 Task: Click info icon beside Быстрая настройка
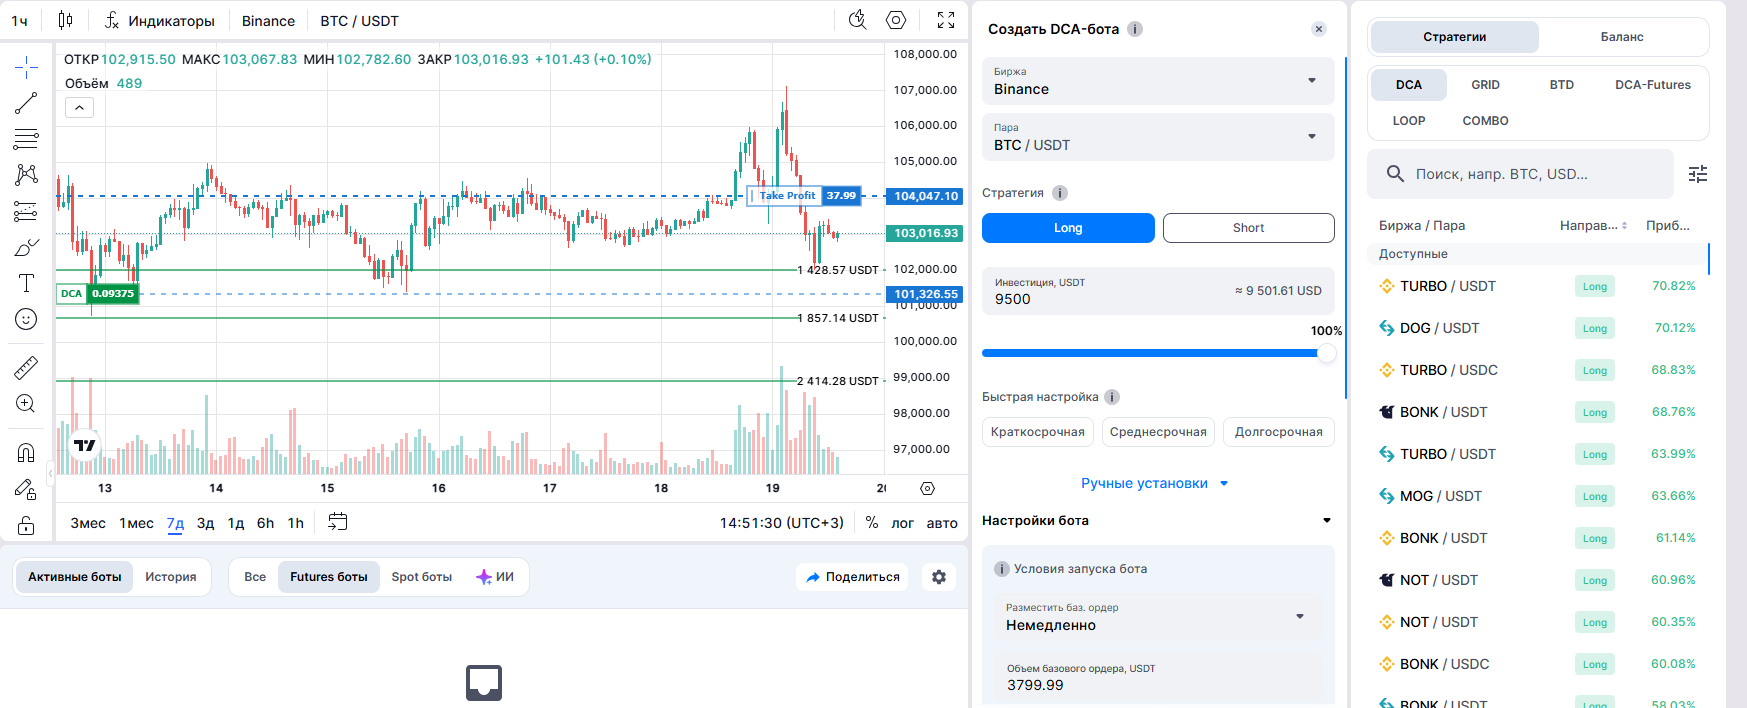(x=1112, y=397)
